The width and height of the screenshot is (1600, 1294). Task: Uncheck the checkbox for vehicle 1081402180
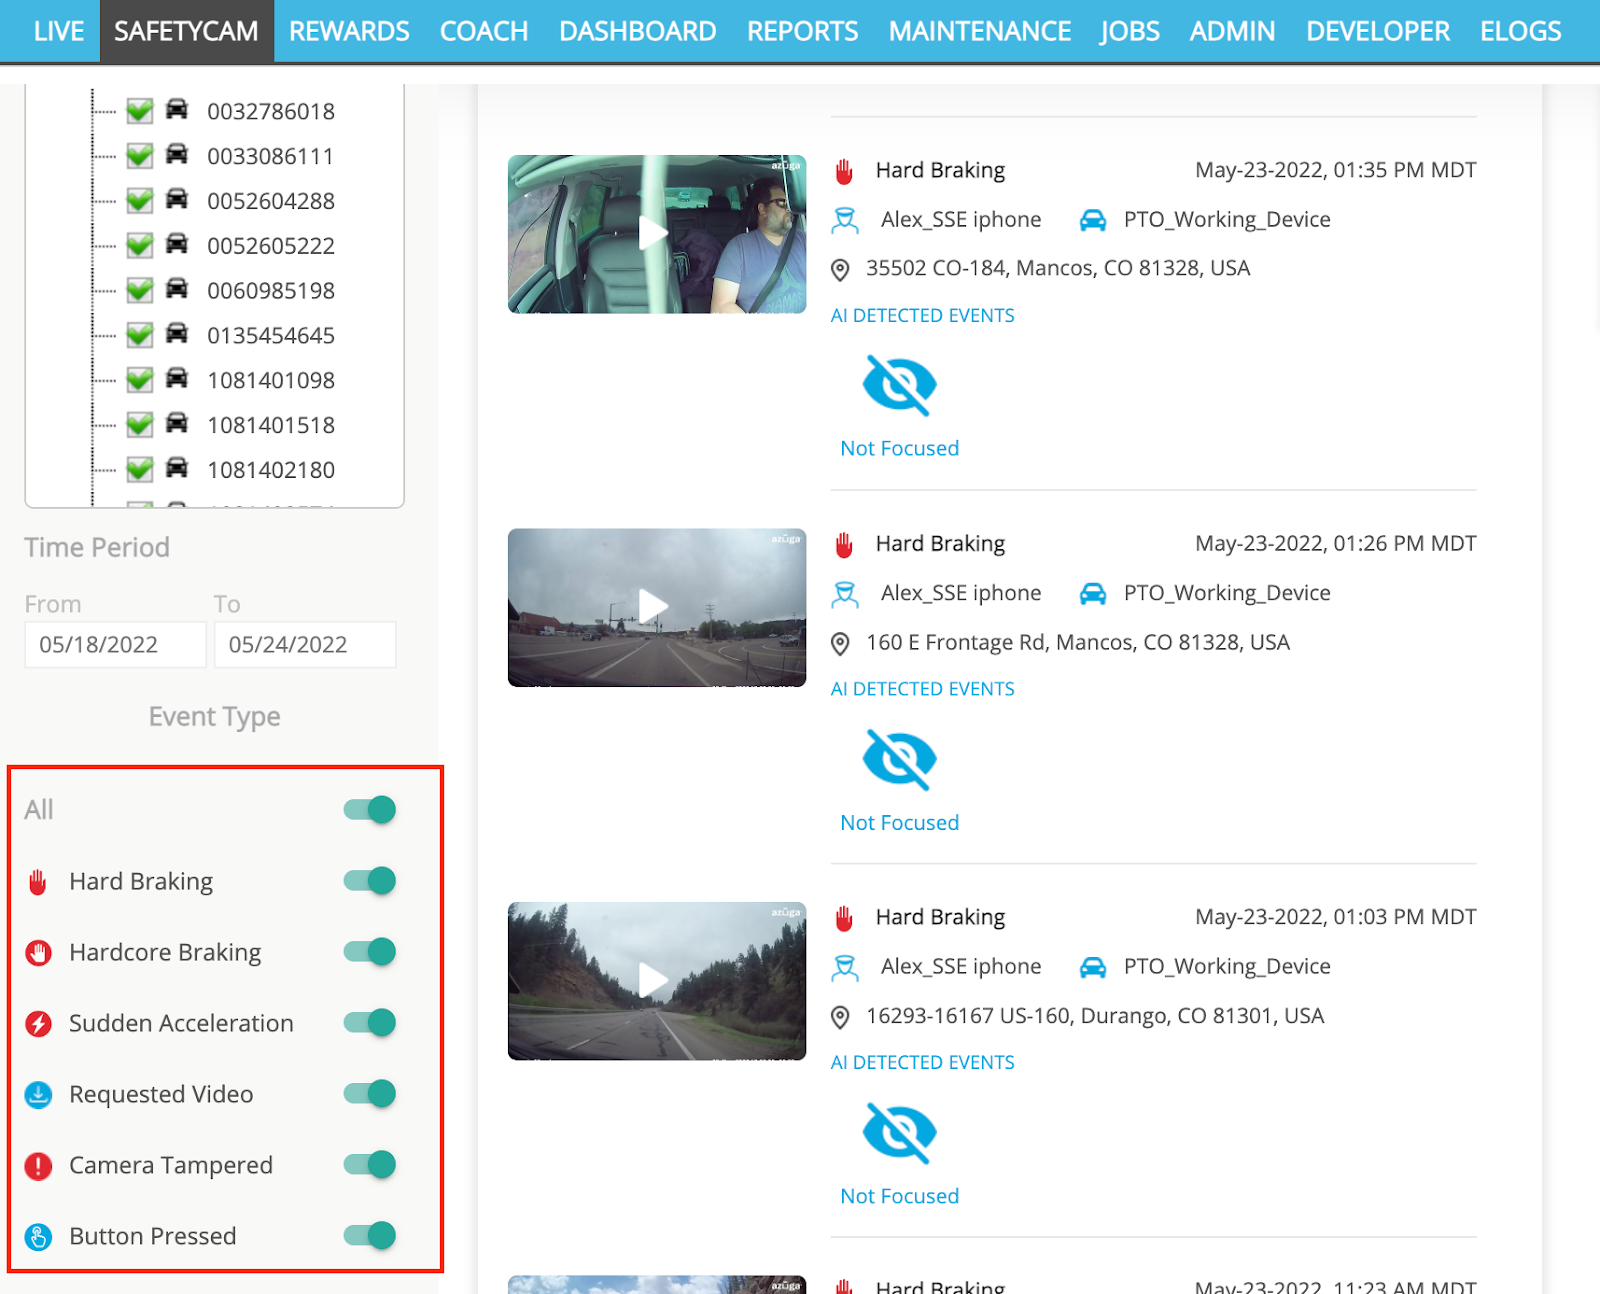[140, 469]
